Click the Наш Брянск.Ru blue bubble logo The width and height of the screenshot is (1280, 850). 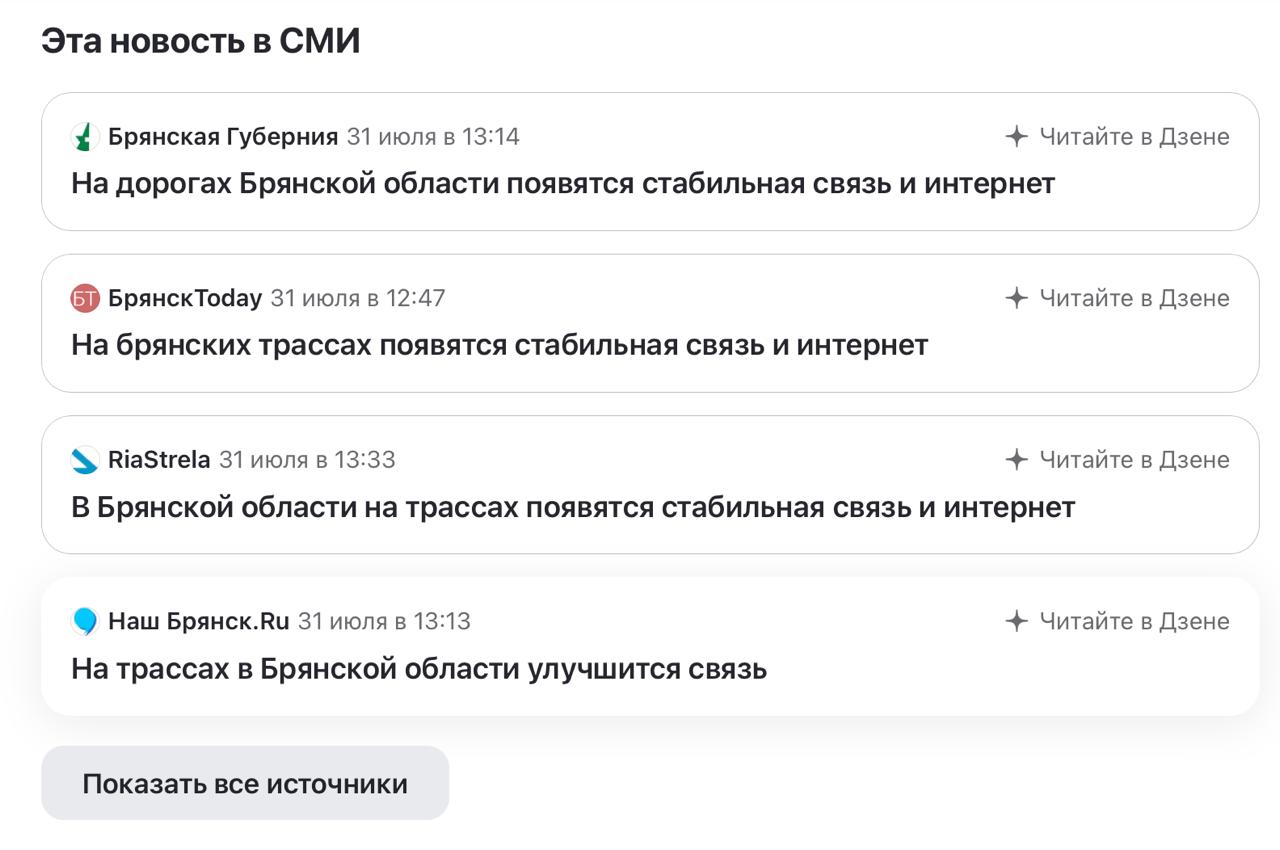[86, 621]
